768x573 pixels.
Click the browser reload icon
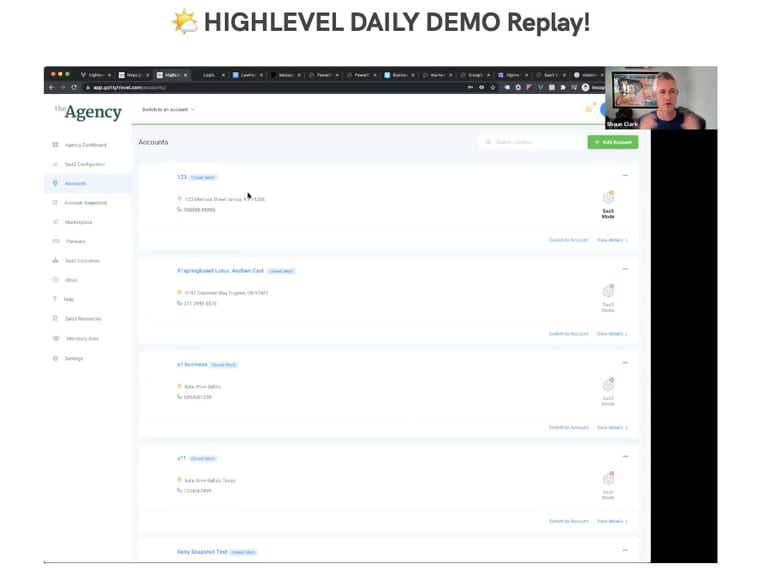point(74,87)
